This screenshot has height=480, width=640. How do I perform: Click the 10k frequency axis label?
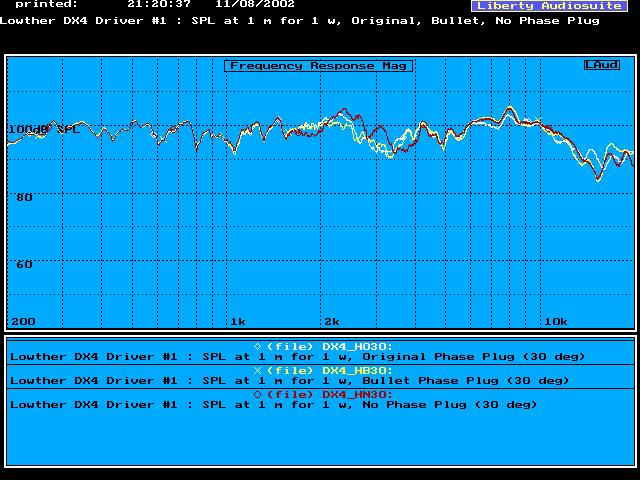[x=556, y=322]
